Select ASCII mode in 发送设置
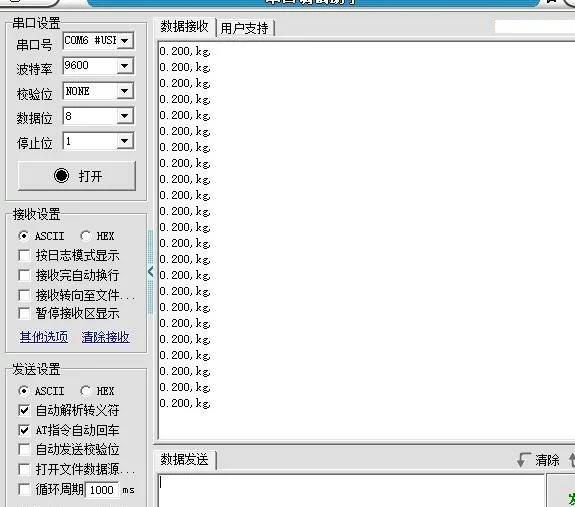The height and width of the screenshot is (507, 575). [x=24, y=391]
